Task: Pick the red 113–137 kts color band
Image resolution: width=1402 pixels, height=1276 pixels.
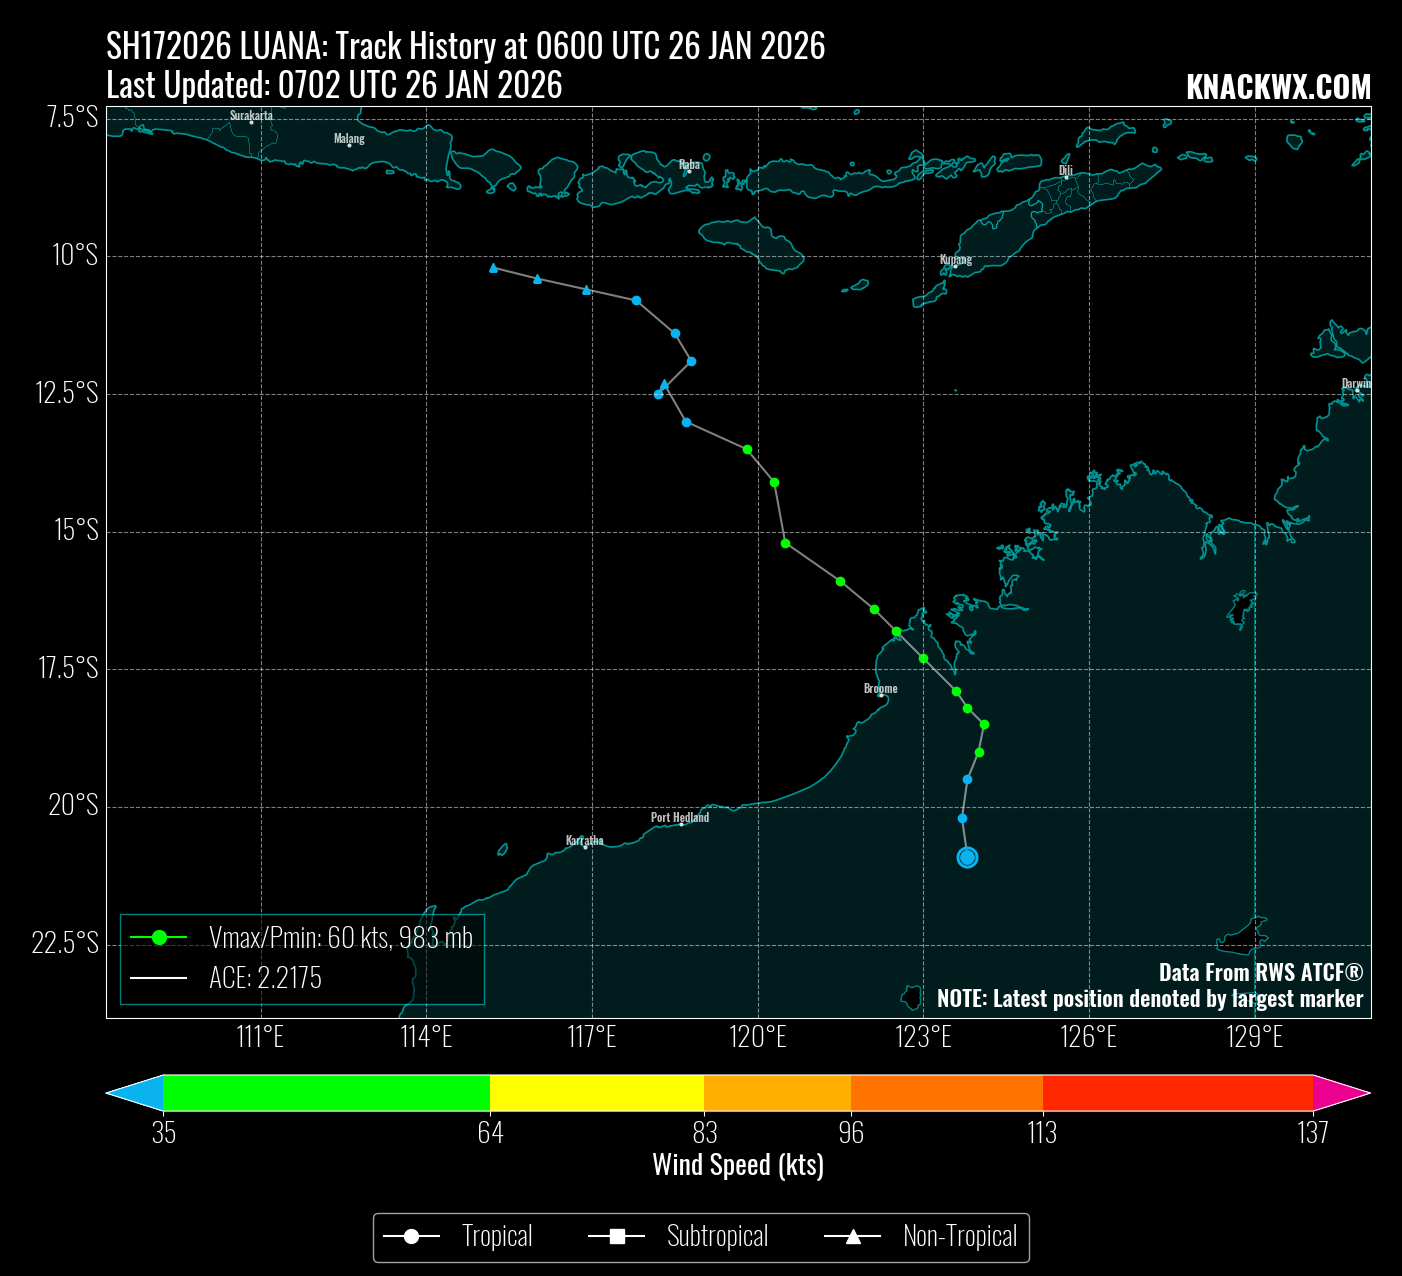Action: pyautogui.click(x=1177, y=1093)
